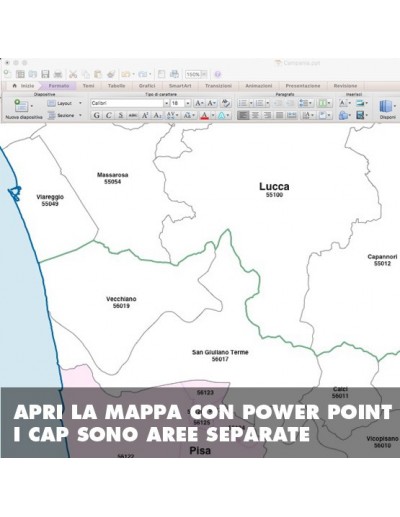Screen dimensions: 400x517
Task: Click the Justify Text icon
Action: tap(279, 115)
